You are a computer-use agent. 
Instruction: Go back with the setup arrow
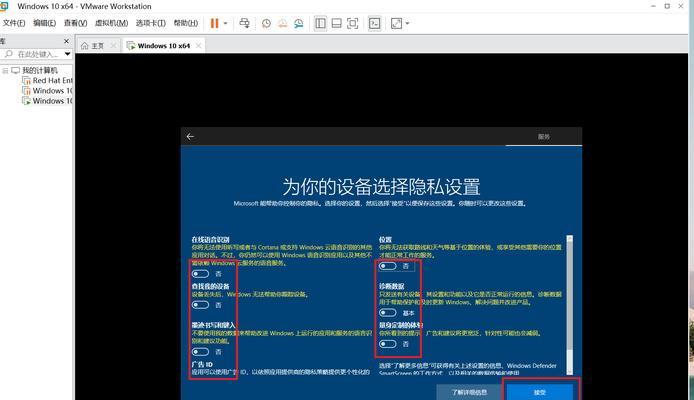click(190, 137)
